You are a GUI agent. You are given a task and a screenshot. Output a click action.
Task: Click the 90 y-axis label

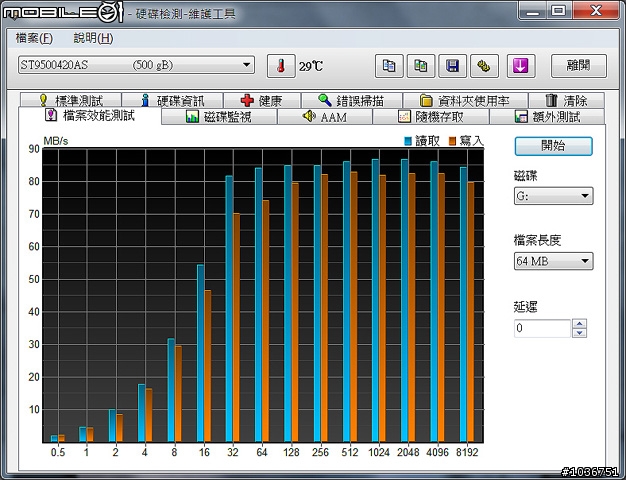(x=34, y=149)
